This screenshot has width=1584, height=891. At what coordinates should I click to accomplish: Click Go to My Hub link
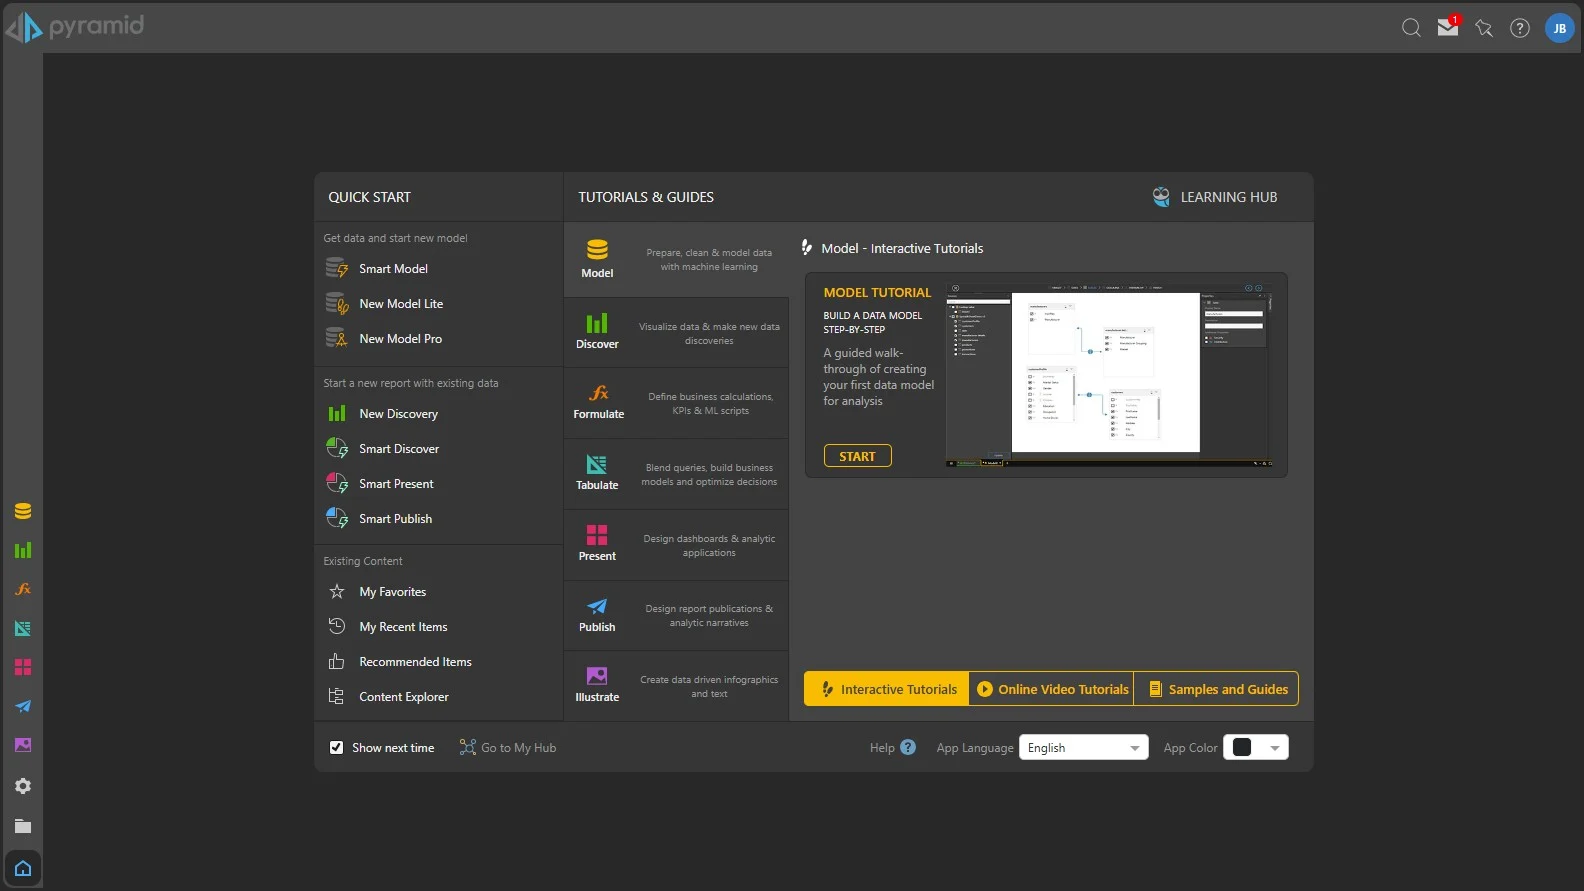tap(508, 747)
